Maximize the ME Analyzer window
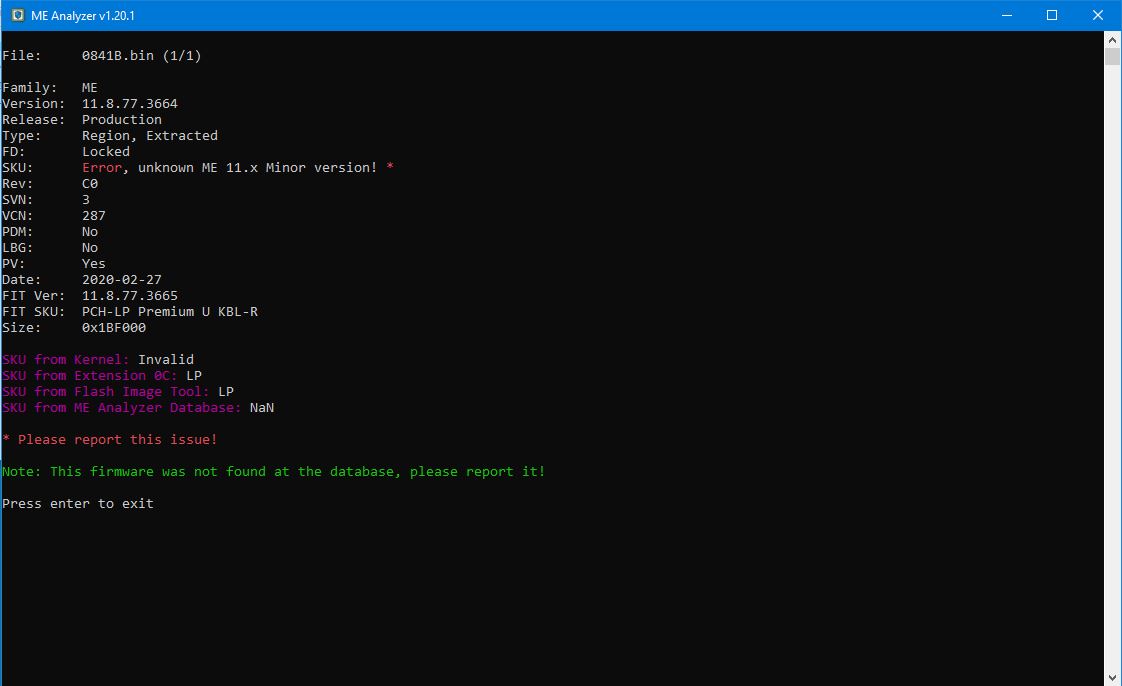1122x686 pixels. 1052,15
